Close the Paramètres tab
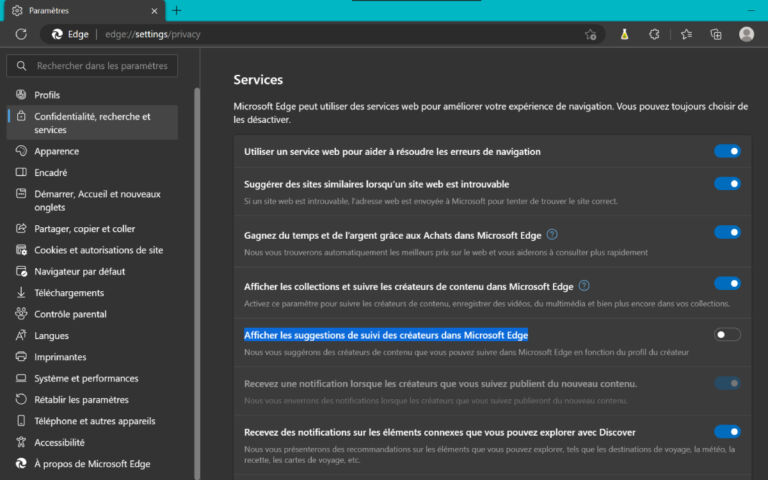This screenshot has height=480, width=768. pyautogui.click(x=154, y=11)
